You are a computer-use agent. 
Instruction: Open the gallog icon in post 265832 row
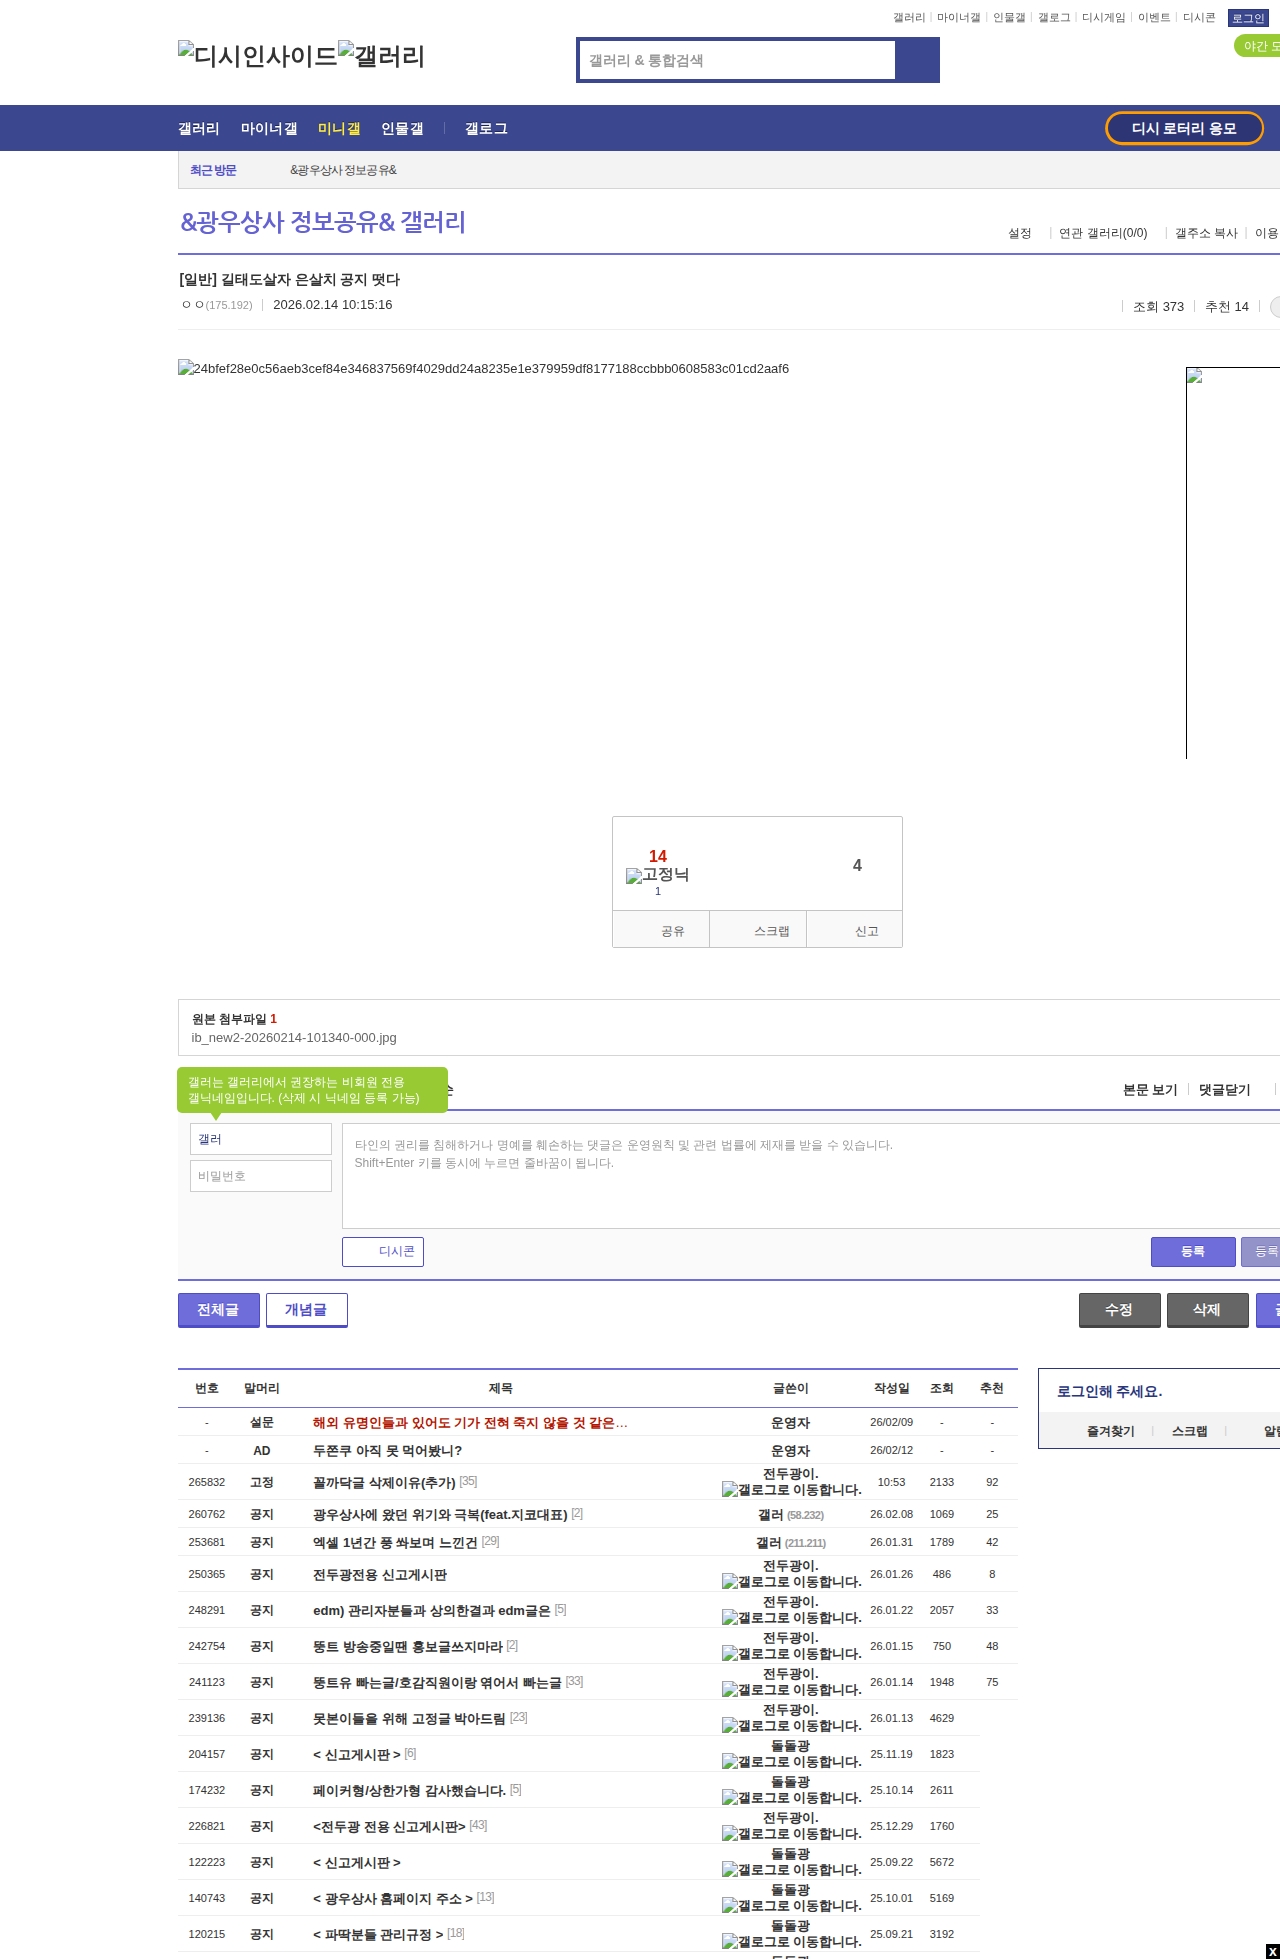point(729,1490)
